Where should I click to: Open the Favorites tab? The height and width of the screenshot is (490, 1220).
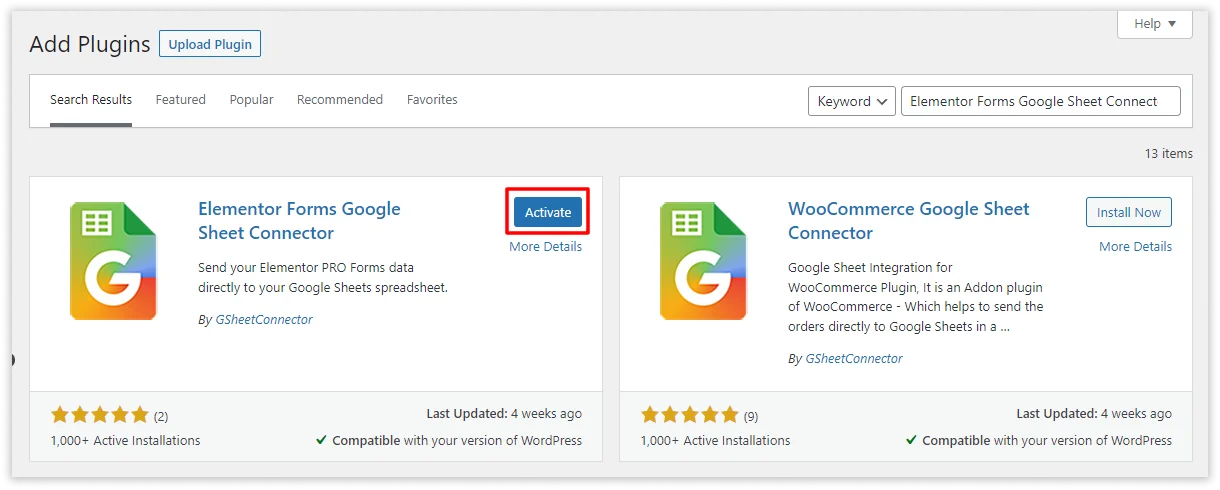(x=432, y=100)
